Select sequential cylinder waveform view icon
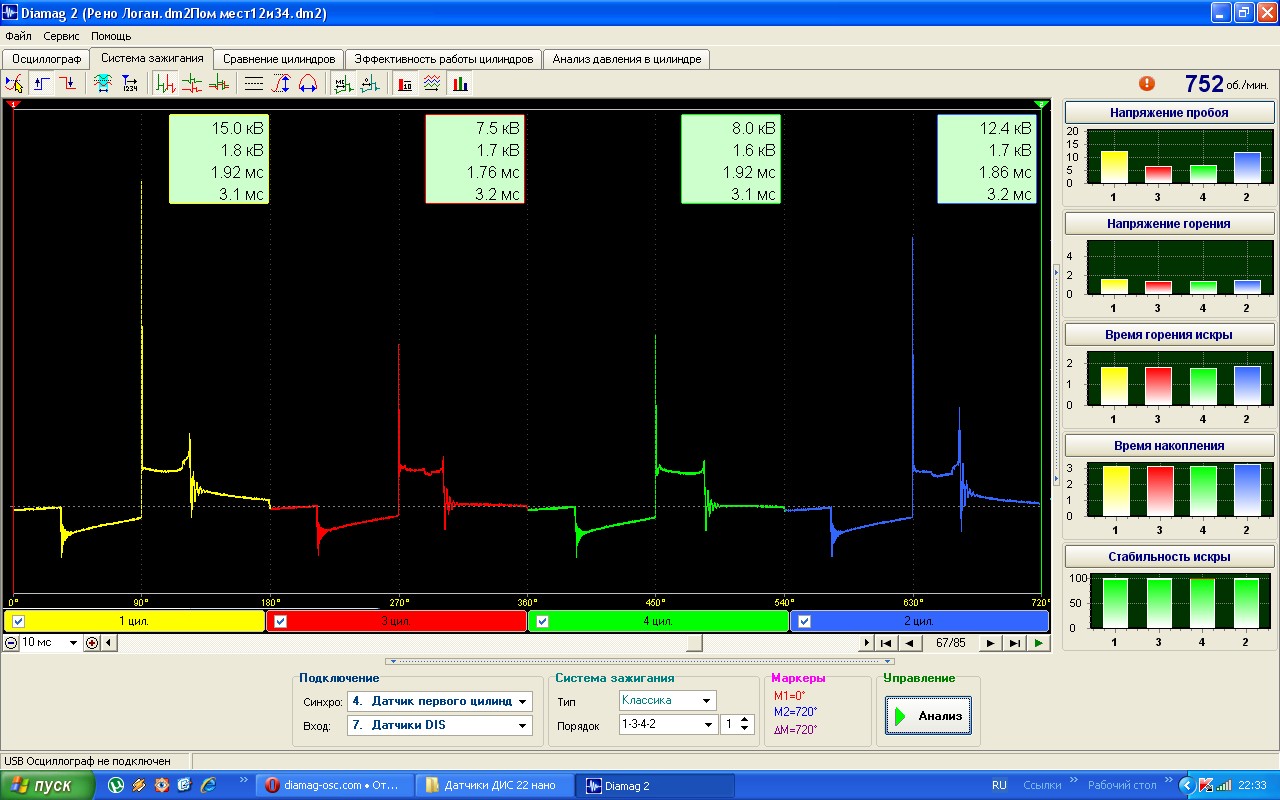This screenshot has width=1280, height=800. tap(166, 84)
